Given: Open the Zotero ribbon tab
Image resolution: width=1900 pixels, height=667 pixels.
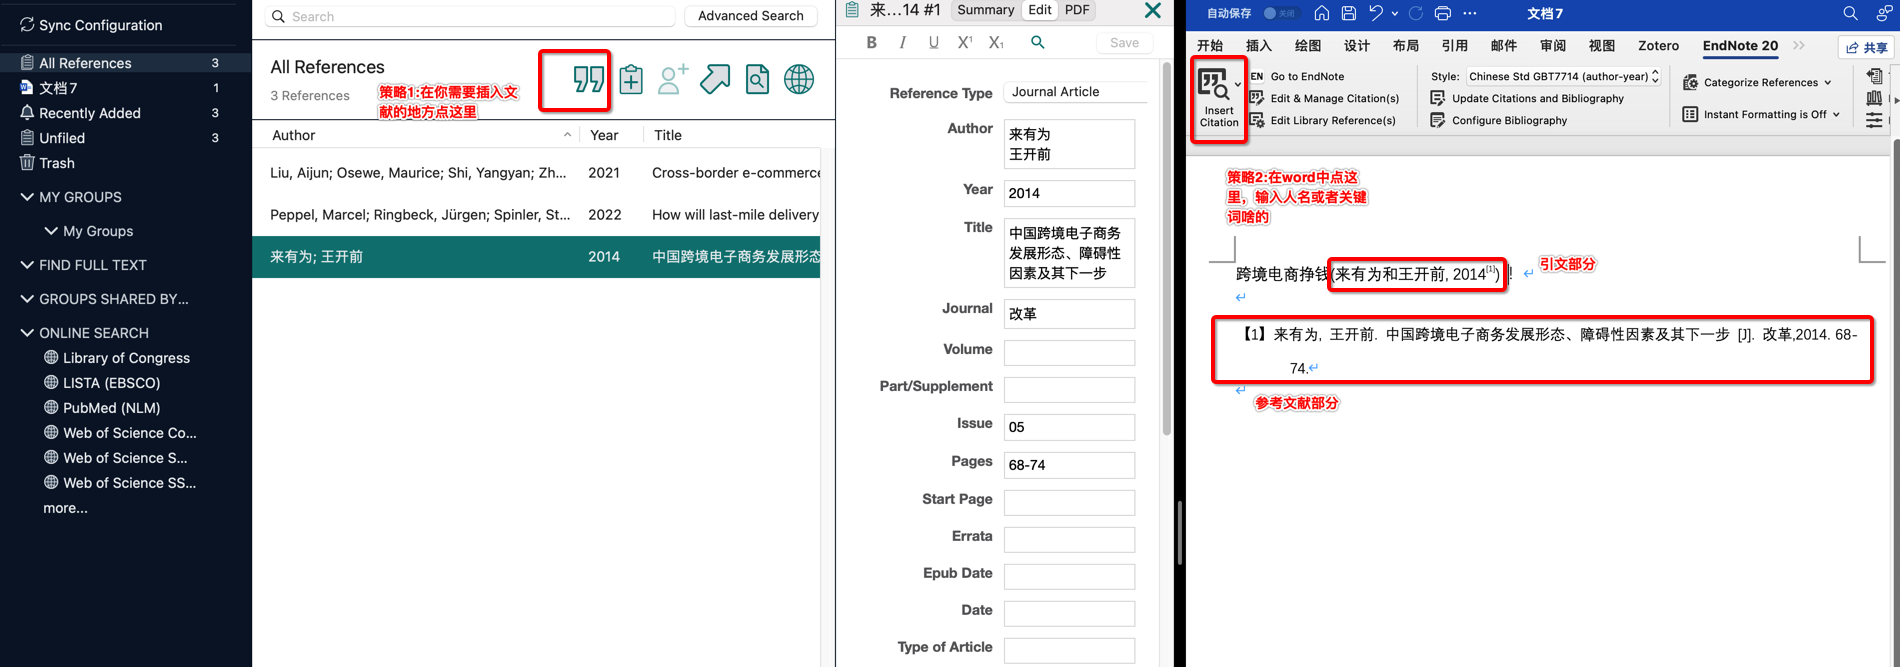Looking at the screenshot, I should (x=1658, y=45).
